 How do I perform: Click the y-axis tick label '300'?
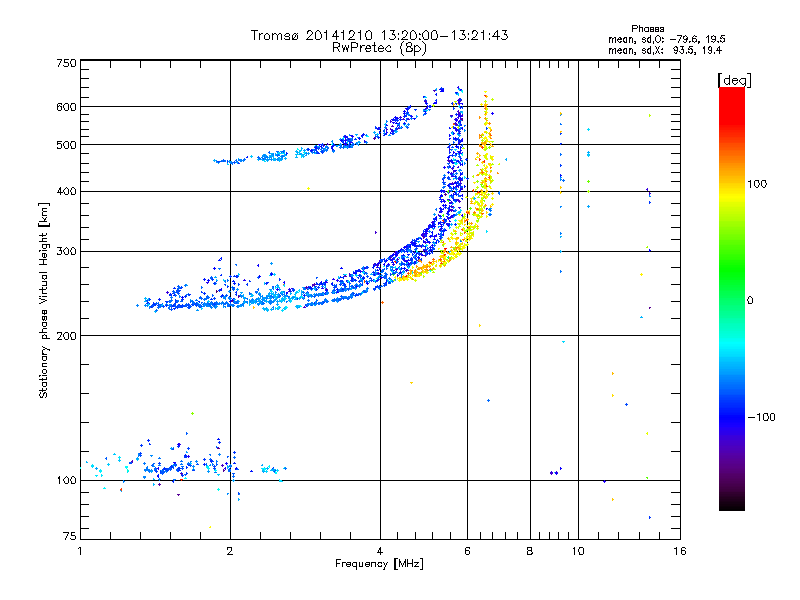(67, 252)
